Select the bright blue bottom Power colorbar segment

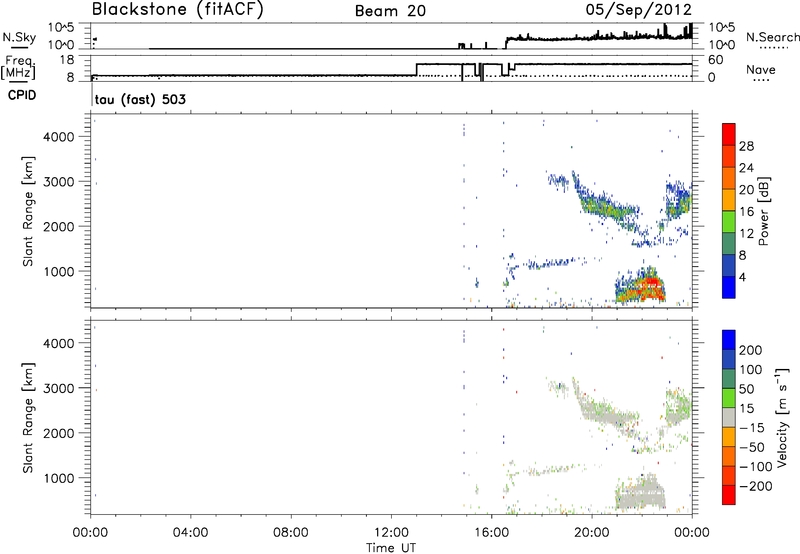[729, 287]
